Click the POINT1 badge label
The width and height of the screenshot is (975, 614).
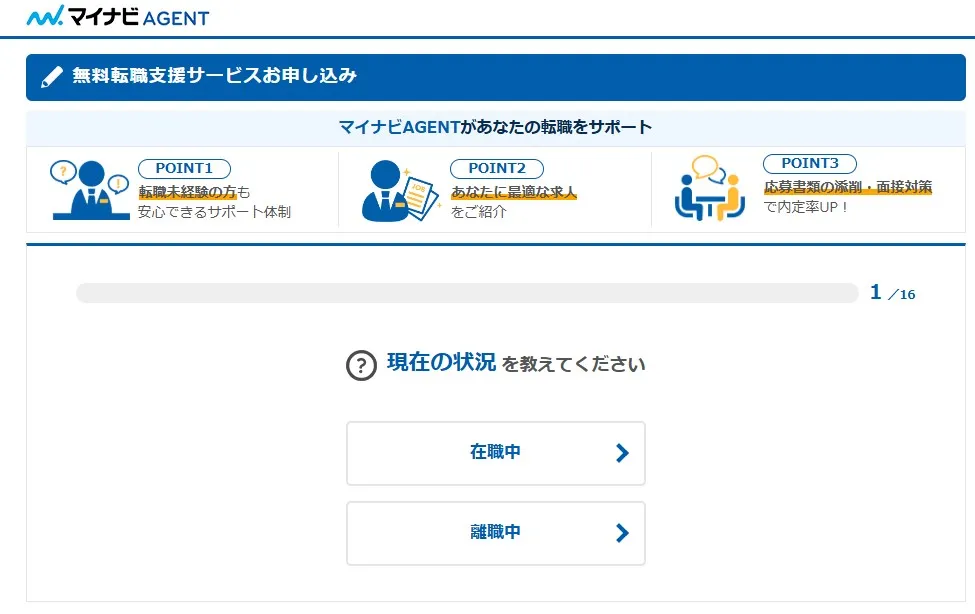coord(184,169)
